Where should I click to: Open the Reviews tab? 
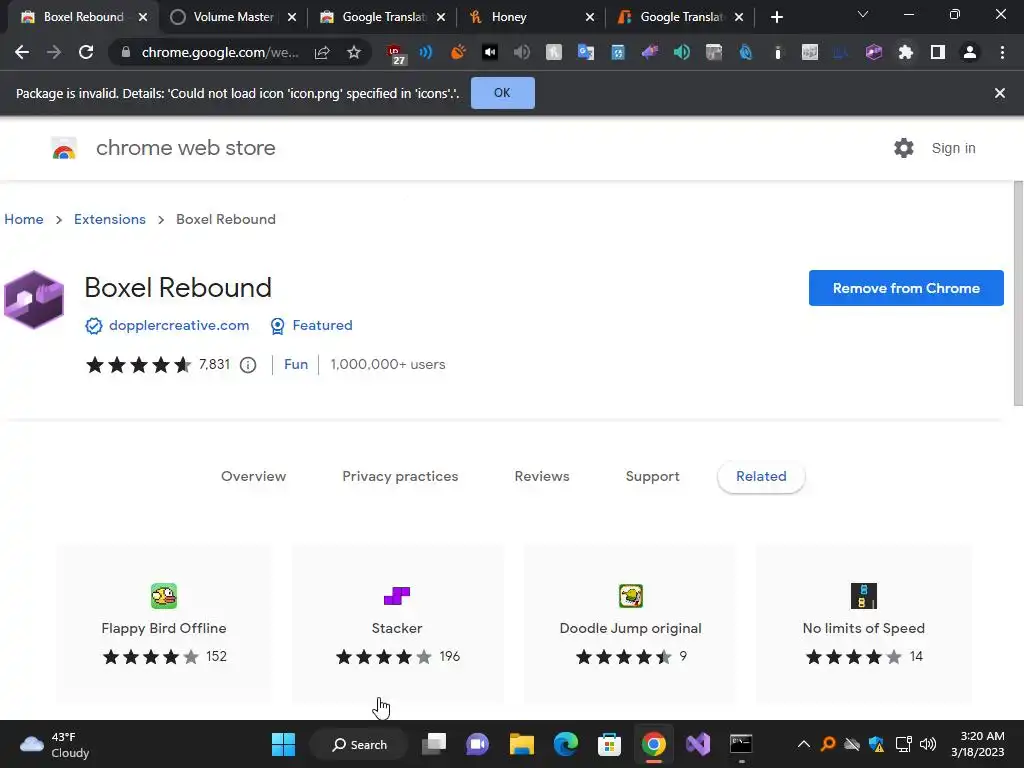click(542, 477)
